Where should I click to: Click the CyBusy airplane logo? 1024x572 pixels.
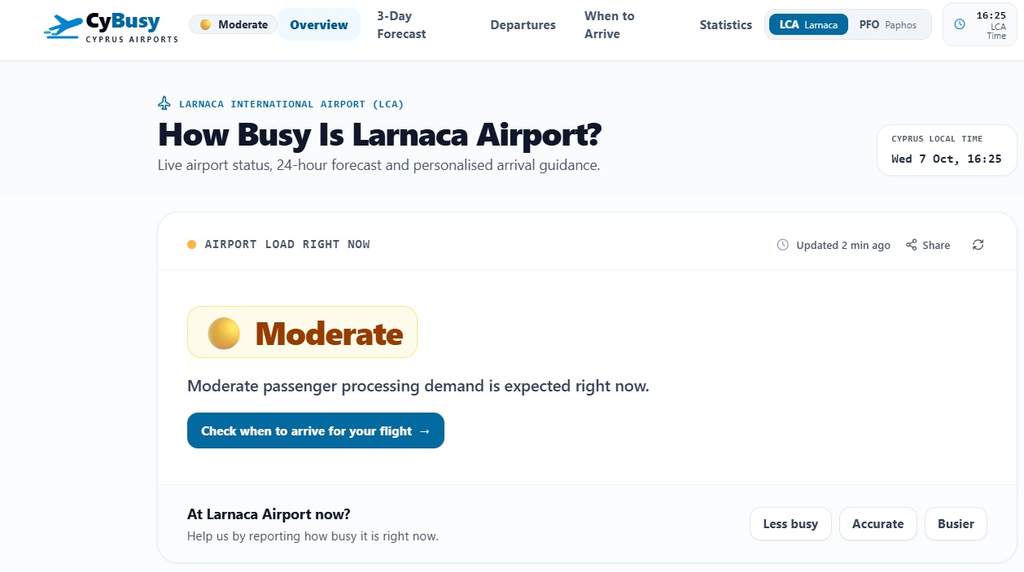click(x=63, y=26)
